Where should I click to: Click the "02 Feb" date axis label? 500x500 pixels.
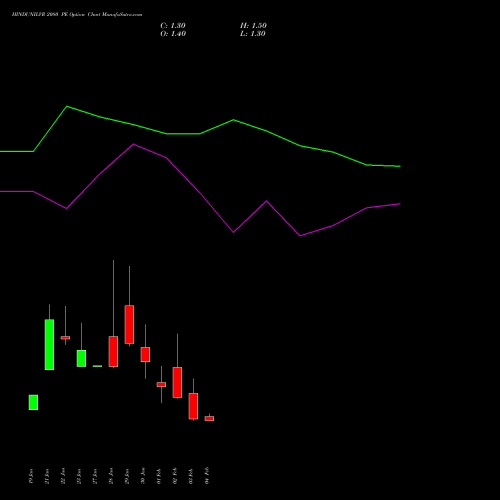[175, 476]
